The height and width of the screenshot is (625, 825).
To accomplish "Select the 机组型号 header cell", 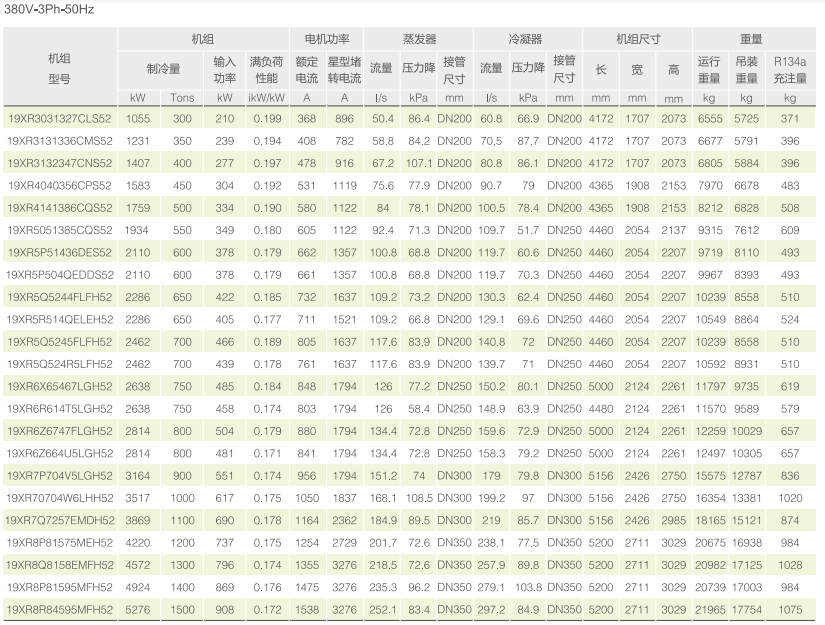I will click(x=60, y=68).
